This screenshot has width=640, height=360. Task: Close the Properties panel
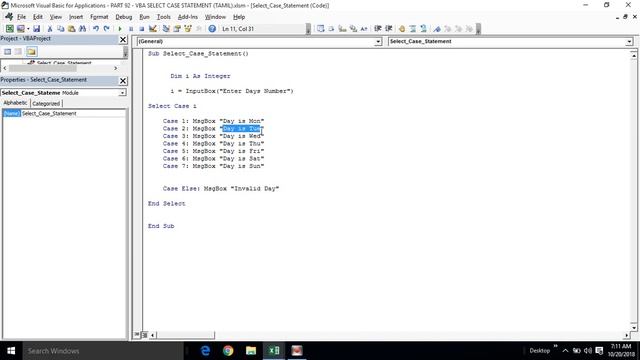[x=123, y=80]
